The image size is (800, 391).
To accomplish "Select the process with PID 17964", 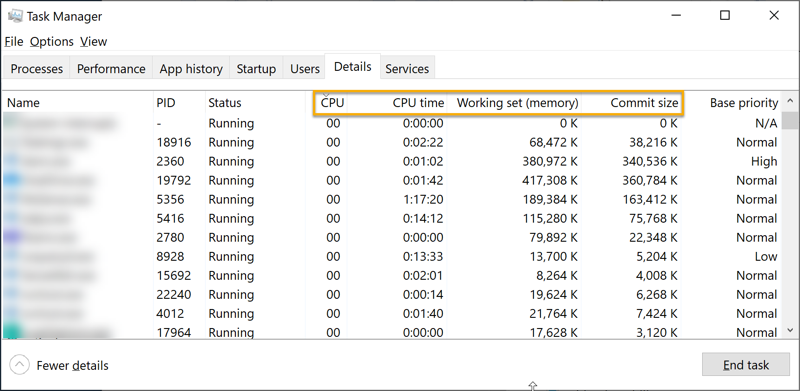I will (x=392, y=331).
